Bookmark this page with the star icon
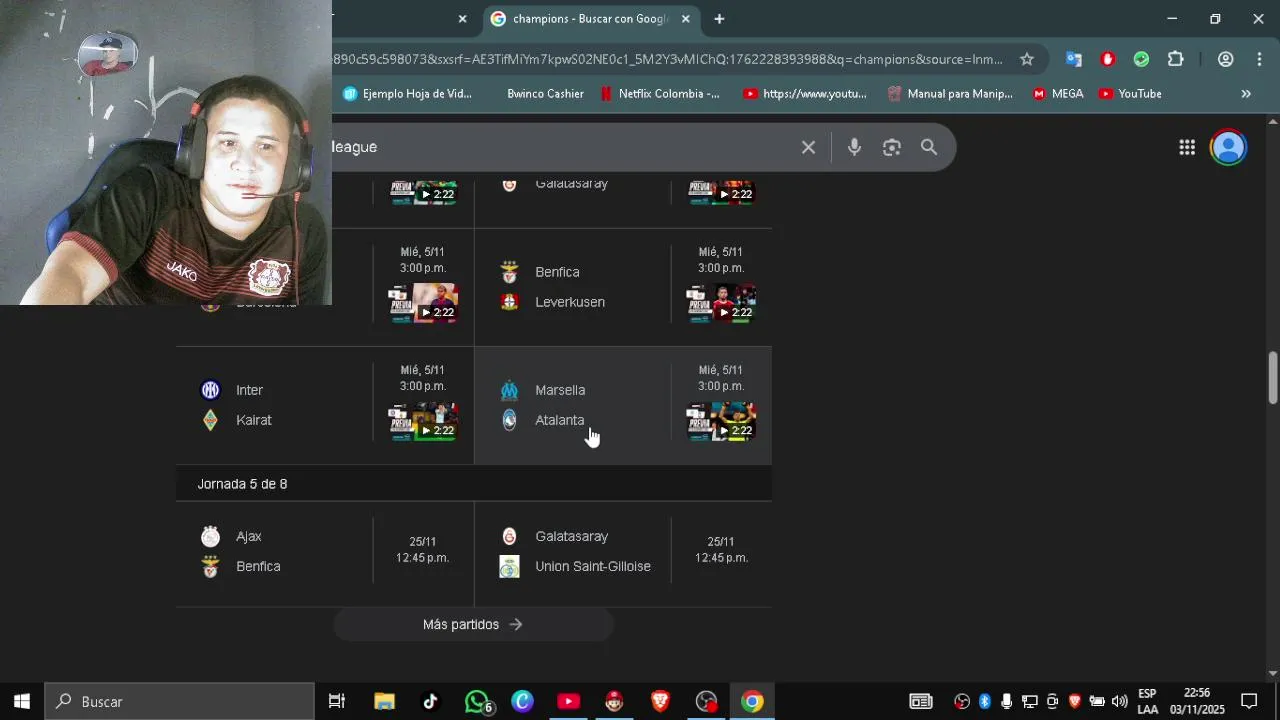The width and height of the screenshot is (1280, 720). click(1027, 59)
